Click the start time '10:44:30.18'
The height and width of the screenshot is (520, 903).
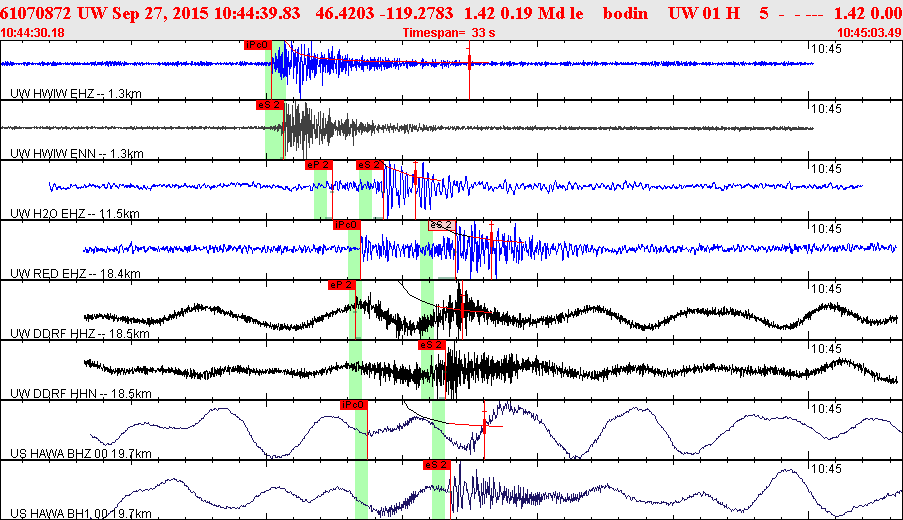coord(33,32)
